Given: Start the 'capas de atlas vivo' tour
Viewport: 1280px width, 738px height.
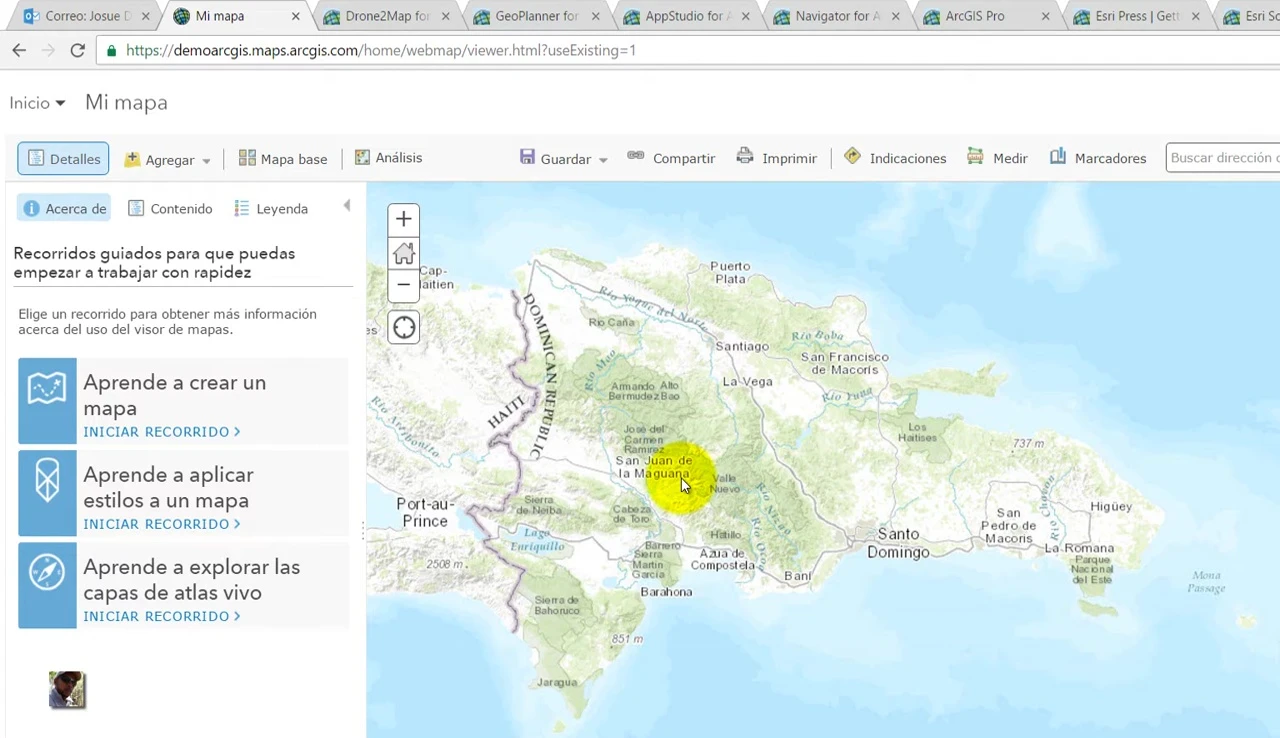Looking at the screenshot, I should coord(161,616).
